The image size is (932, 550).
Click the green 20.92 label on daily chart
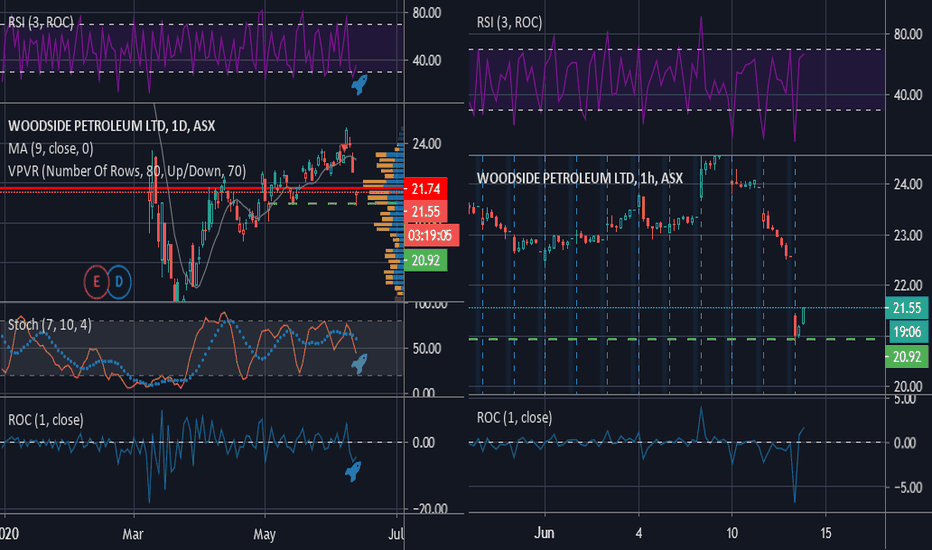click(x=425, y=260)
